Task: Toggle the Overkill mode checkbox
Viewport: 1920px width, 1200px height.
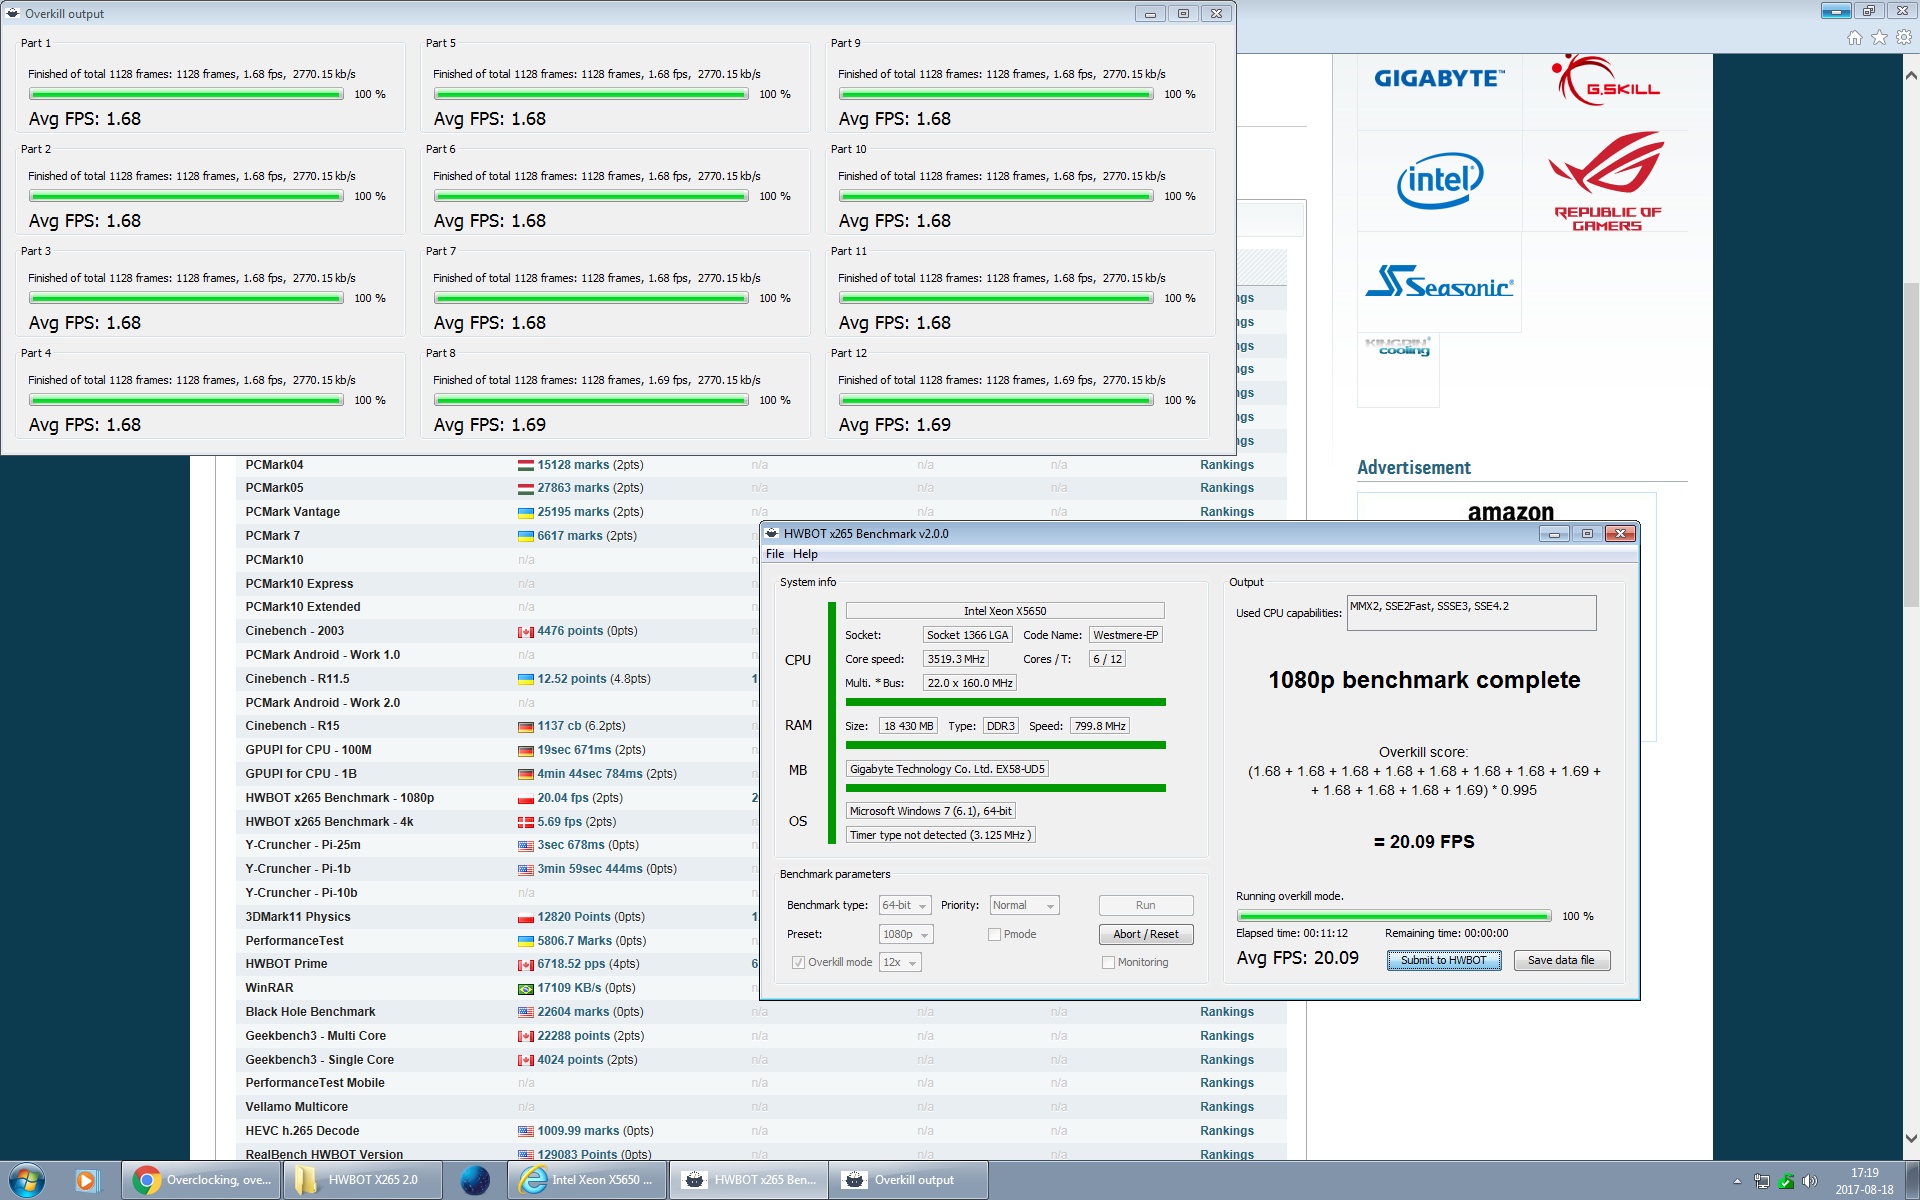Action: 798,962
